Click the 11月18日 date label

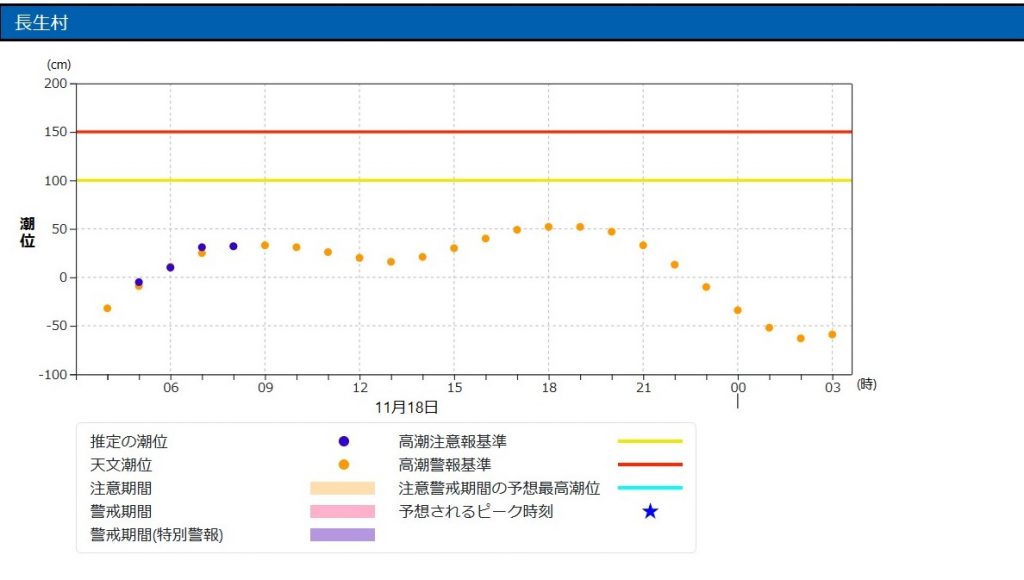(406, 408)
